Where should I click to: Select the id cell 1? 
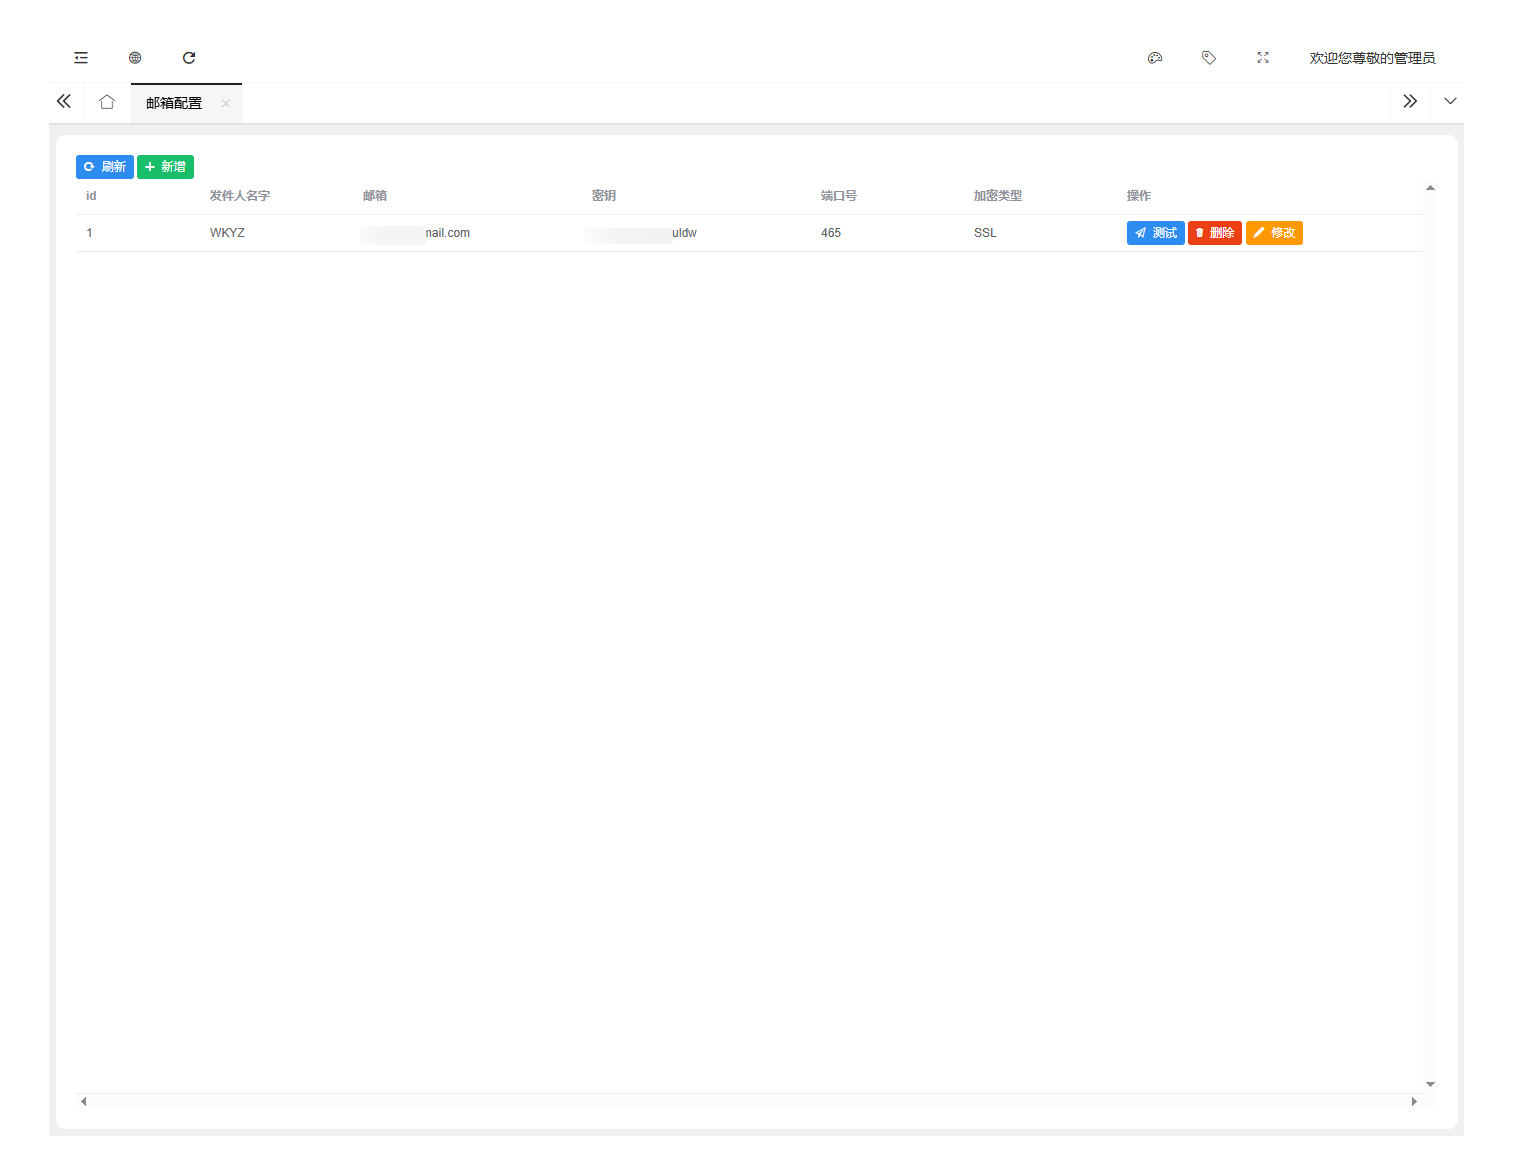point(89,233)
